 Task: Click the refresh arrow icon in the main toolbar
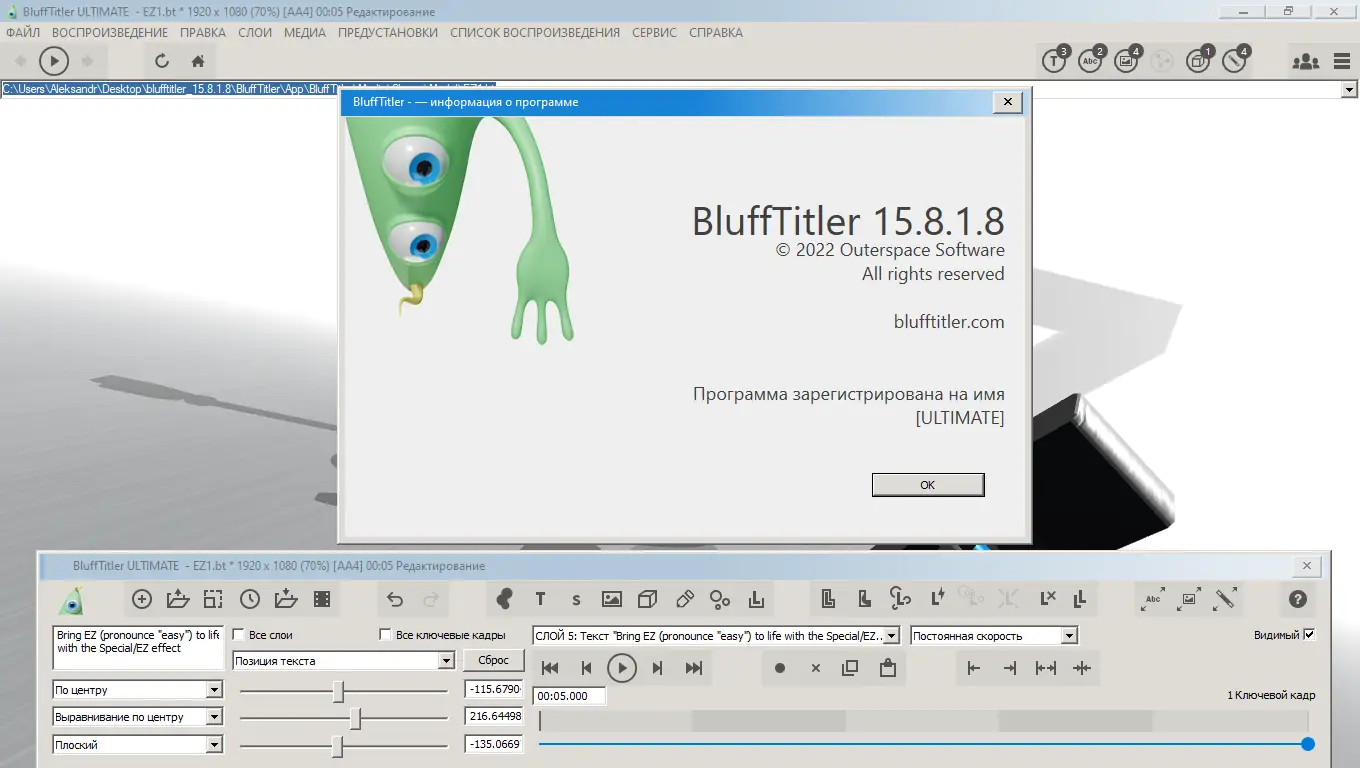pos(162,61)
